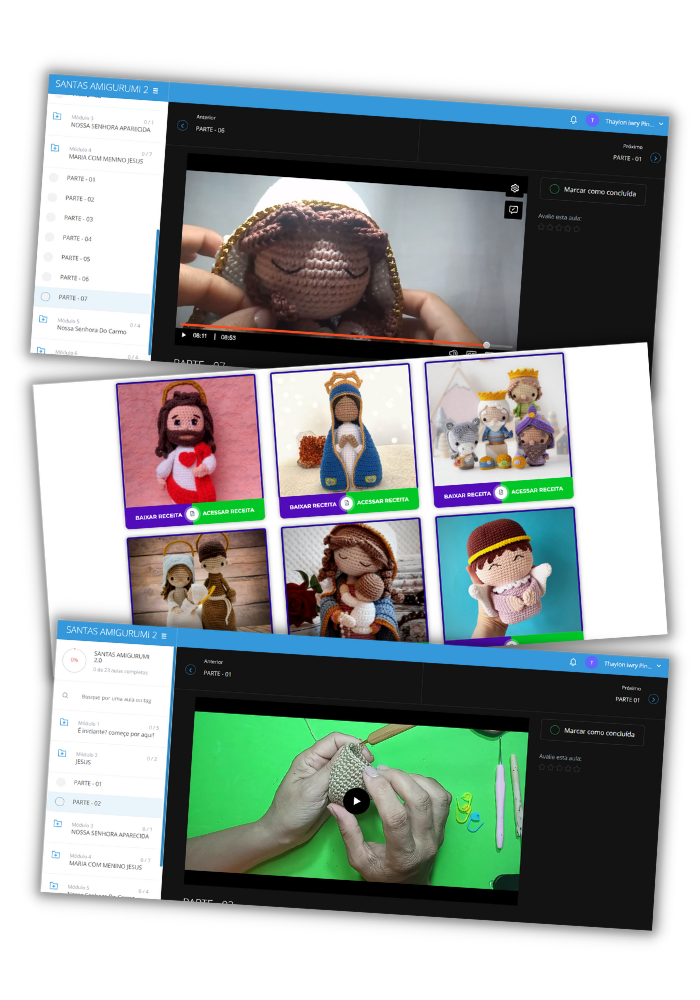Click BAIXAR RECEITA under the Jesus doll
The height and width of the screenshot is (1000, 700).
156,516
